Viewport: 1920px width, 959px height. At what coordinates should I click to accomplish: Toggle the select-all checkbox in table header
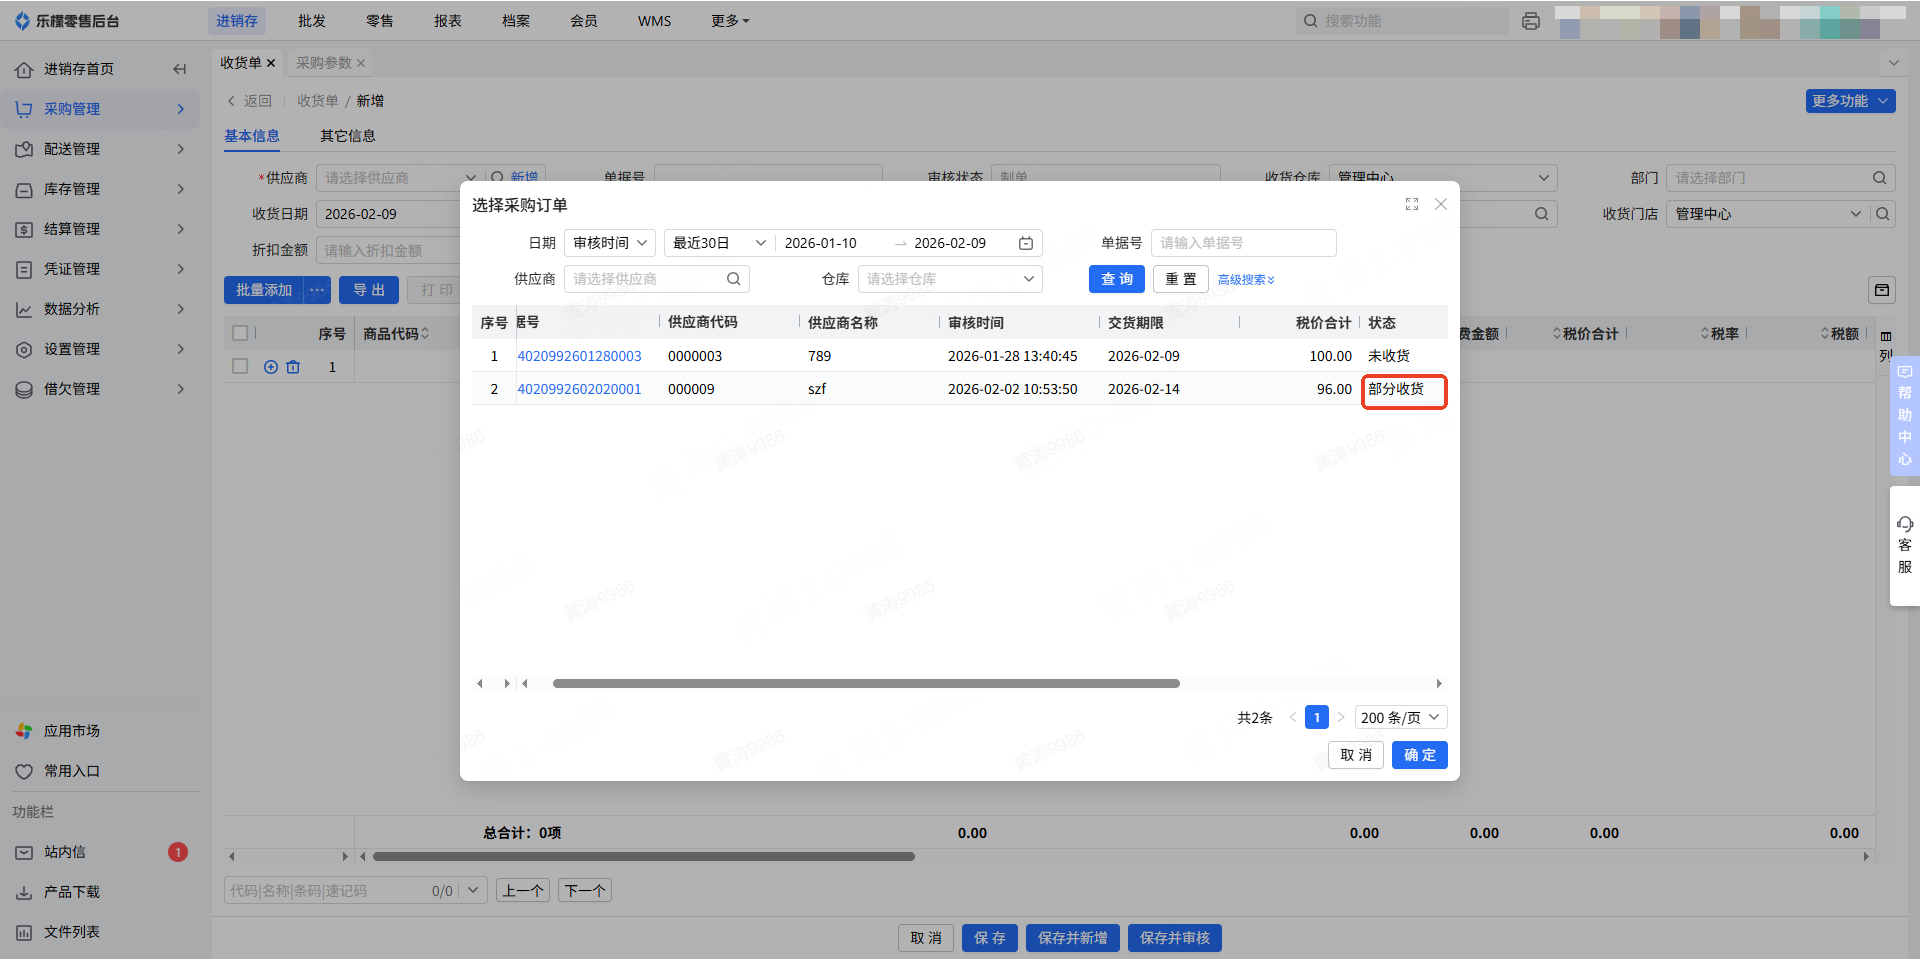(240, 333)
